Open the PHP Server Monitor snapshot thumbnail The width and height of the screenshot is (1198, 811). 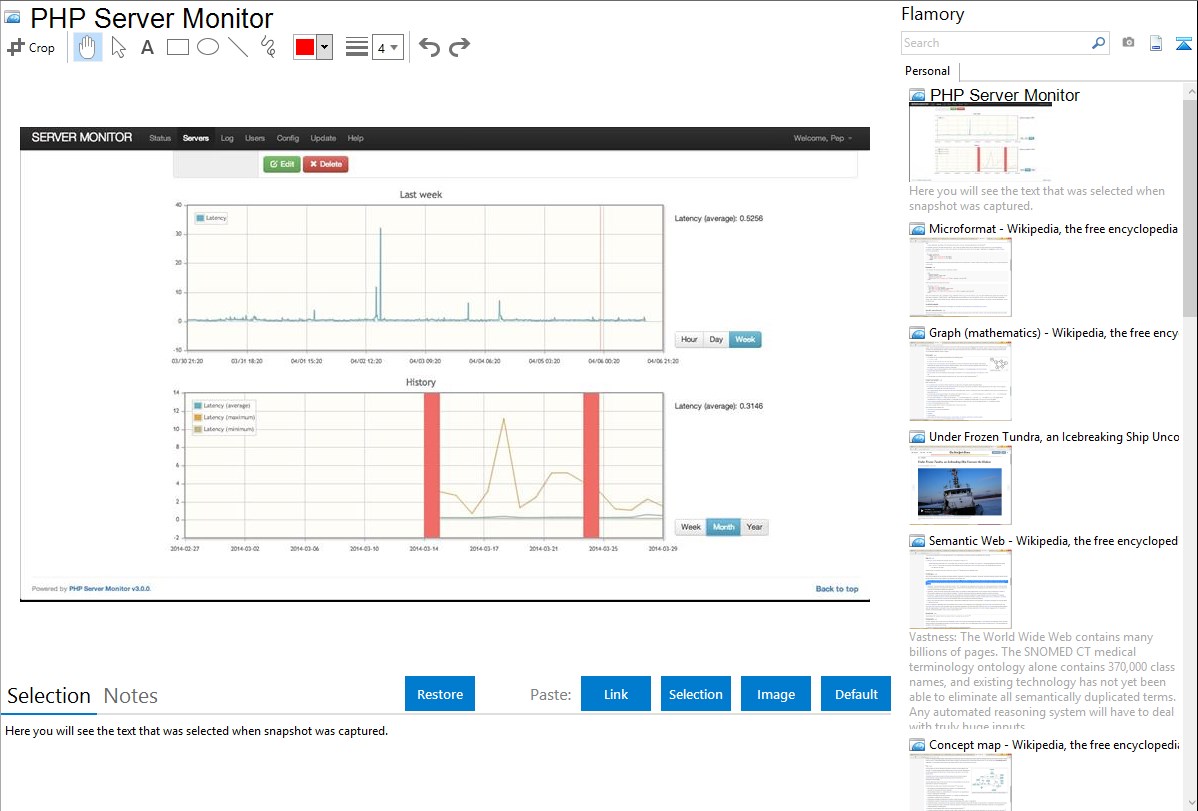979,142
